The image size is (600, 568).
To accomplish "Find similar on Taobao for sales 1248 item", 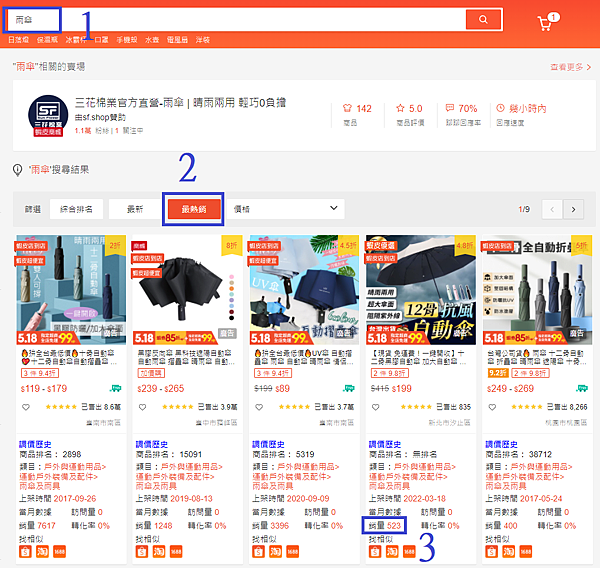I will pyautogui.click(x=159, y=552).
